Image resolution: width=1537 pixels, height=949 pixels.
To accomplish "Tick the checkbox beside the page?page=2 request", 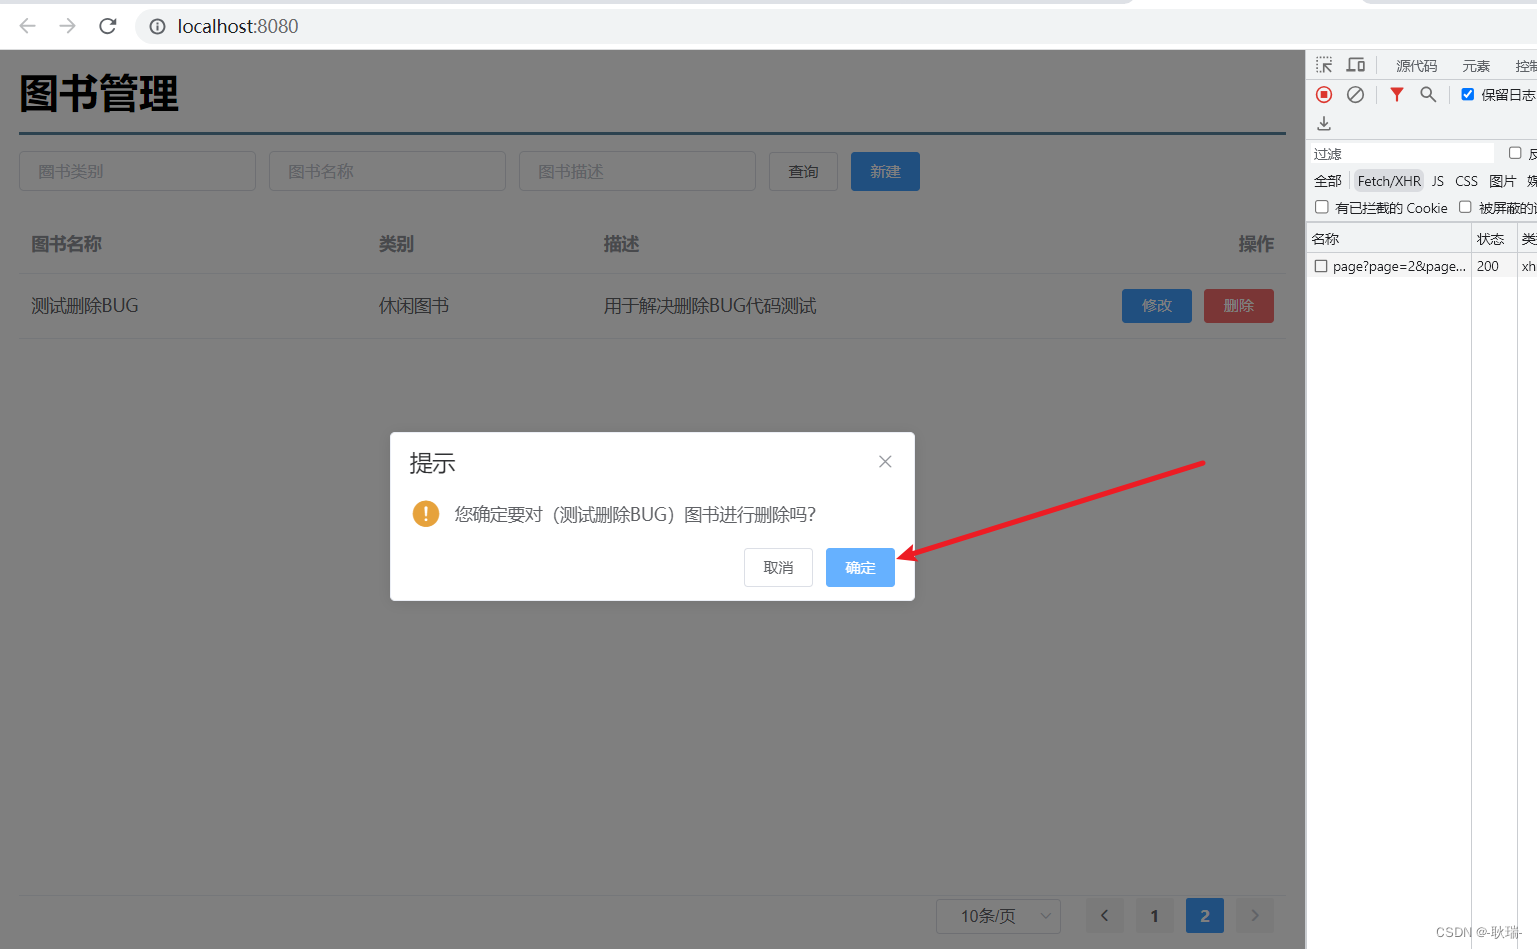I will pyautogui.click(x=1321, y=266).
